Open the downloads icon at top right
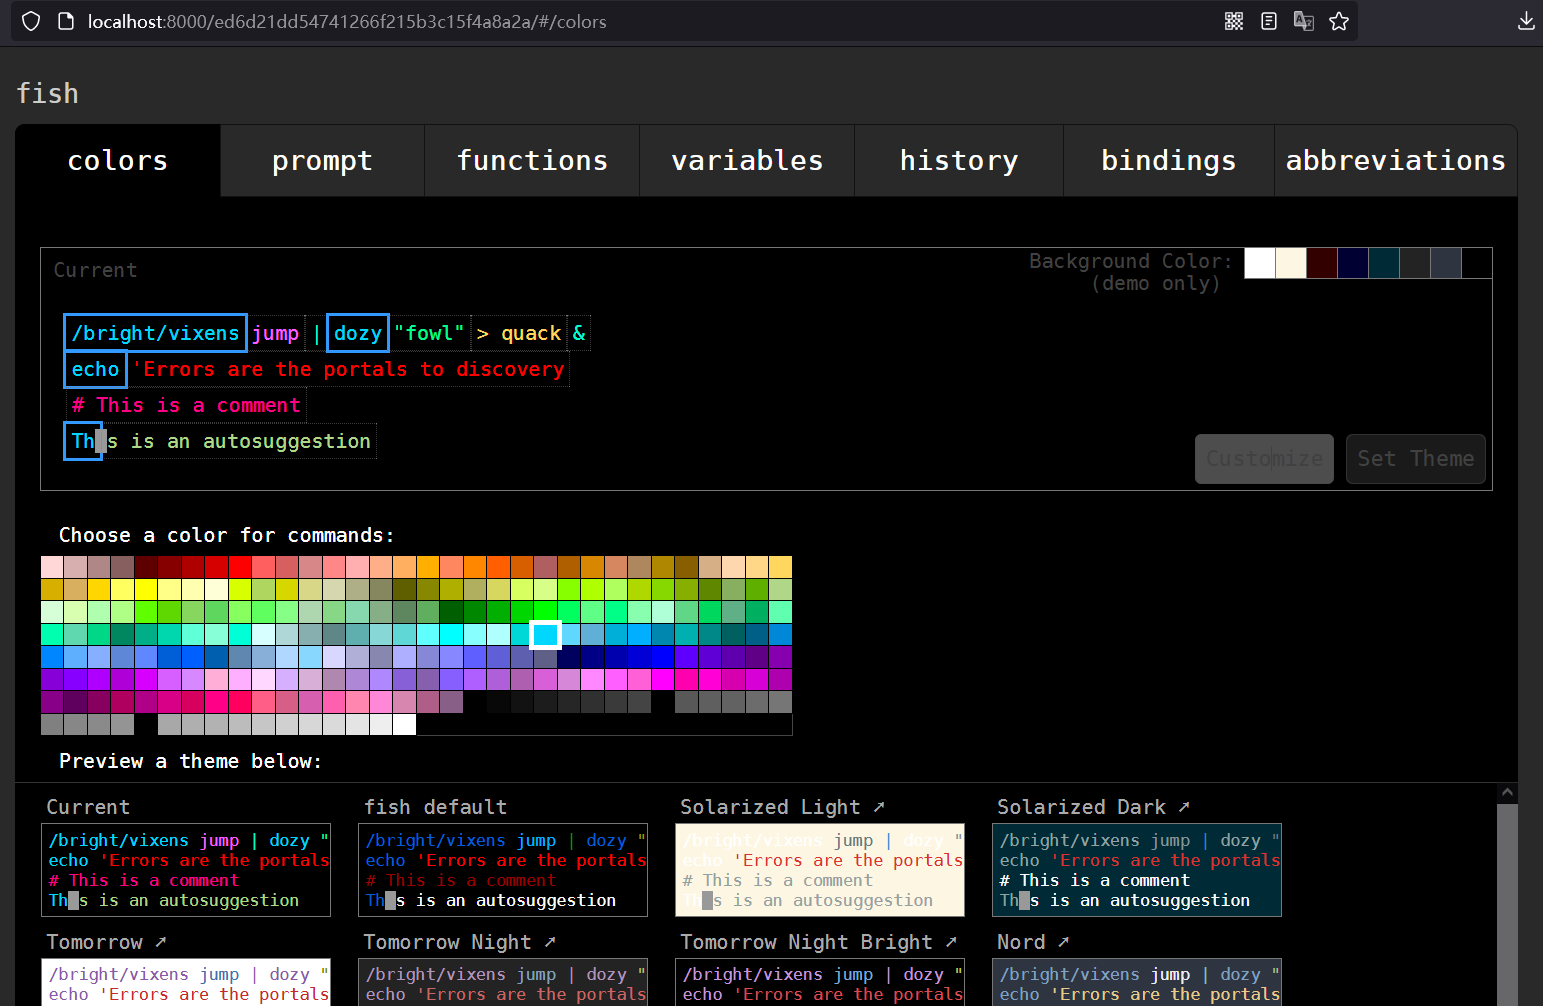Image resolution: width=1543 pixels, height=1006 pixels. point(1527,21)
